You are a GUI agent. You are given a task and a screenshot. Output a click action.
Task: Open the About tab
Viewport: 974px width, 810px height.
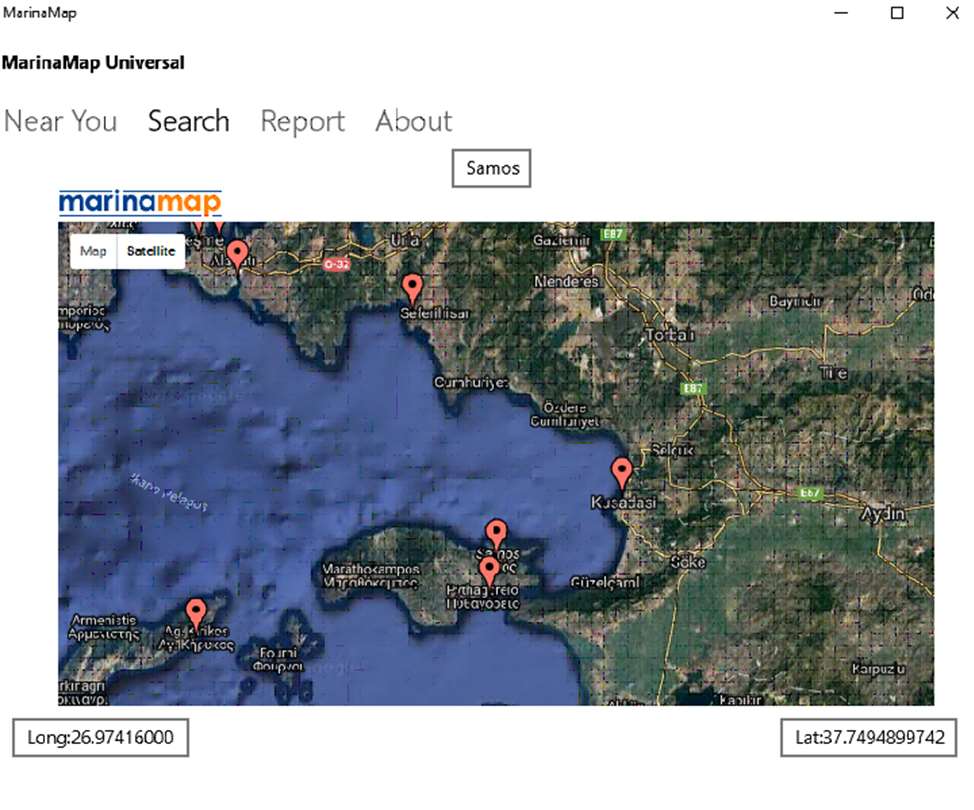click(414, 121)
